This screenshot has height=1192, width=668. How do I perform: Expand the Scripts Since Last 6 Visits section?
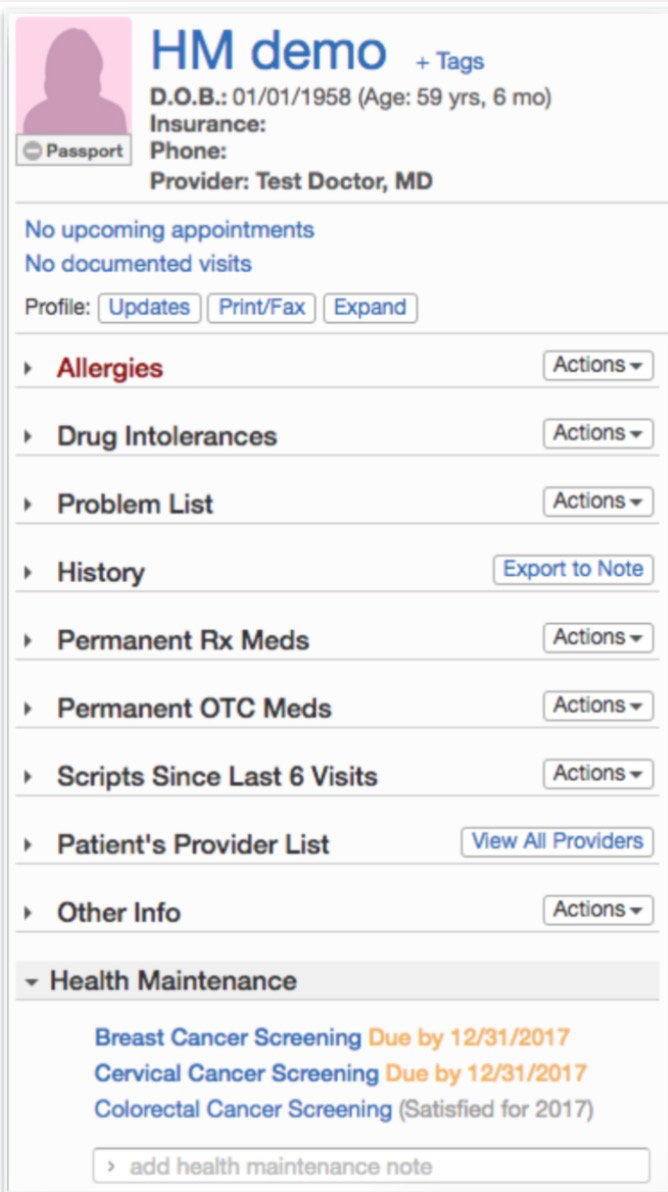click(x=28, y=773)
